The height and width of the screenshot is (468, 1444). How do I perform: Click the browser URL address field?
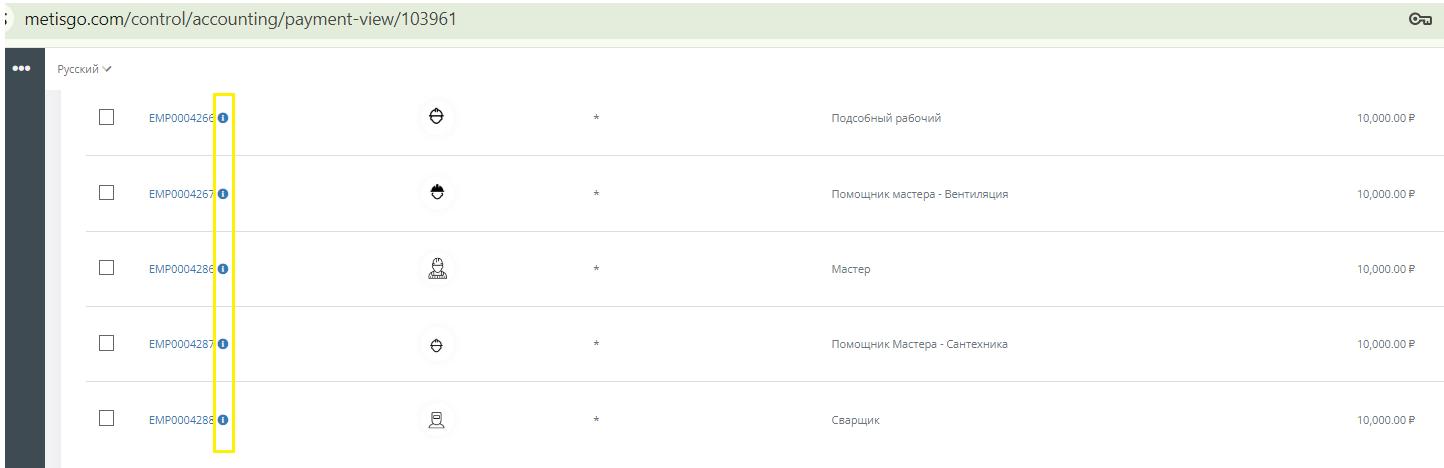pyautogui.click(x=700, y=20)
